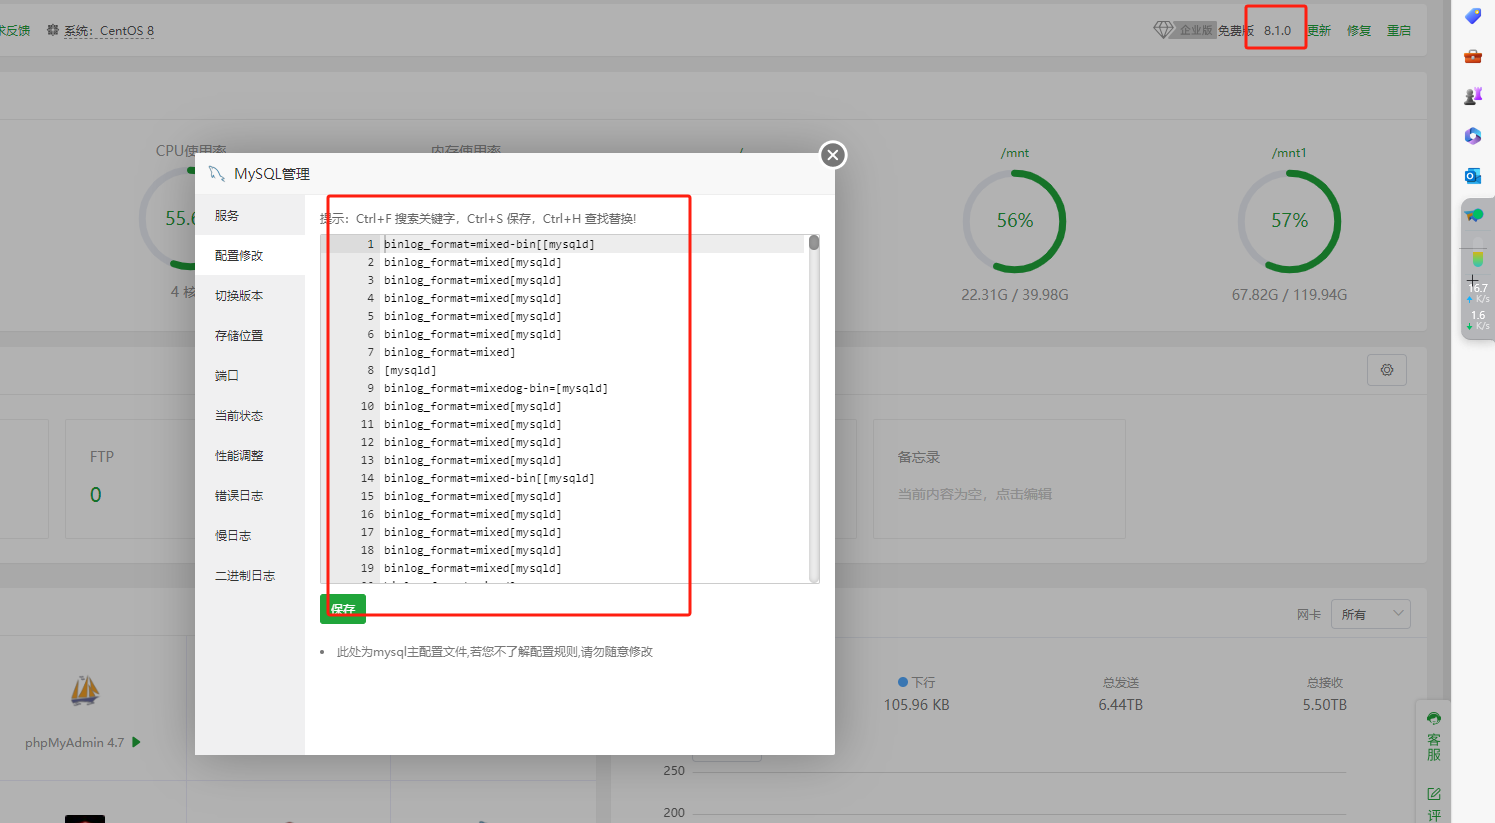Click line 8 text [mysqld]
This screenshot has width=1495, height=823.
(410, 370)
